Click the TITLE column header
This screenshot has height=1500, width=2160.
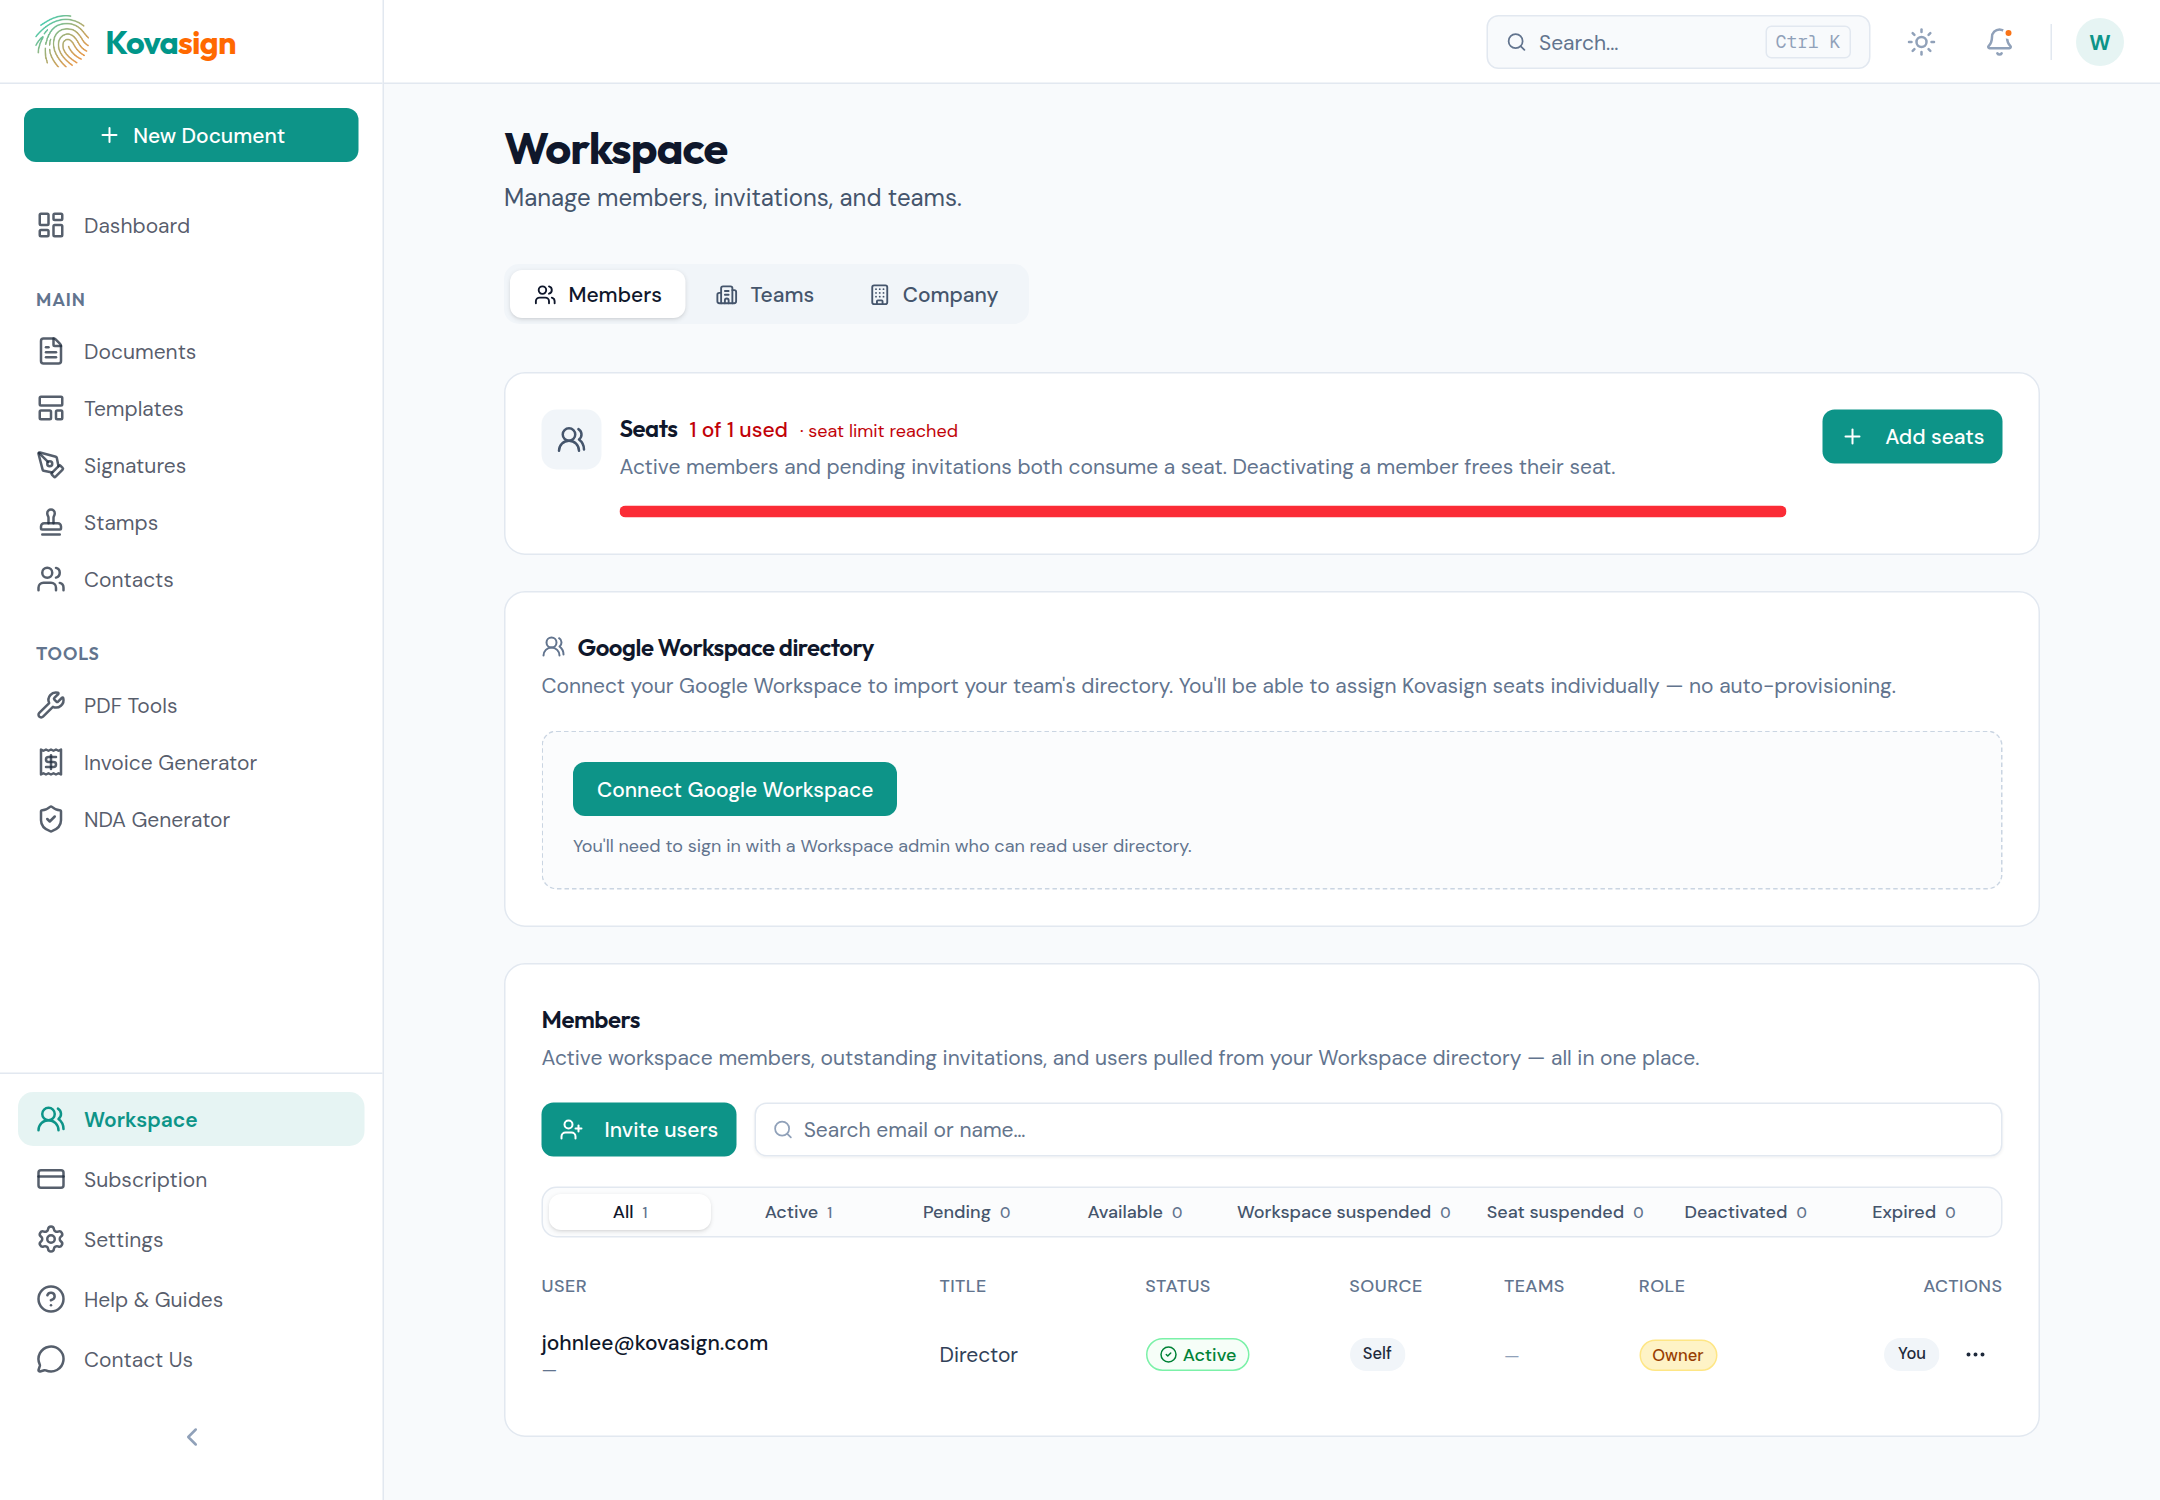962,1286
